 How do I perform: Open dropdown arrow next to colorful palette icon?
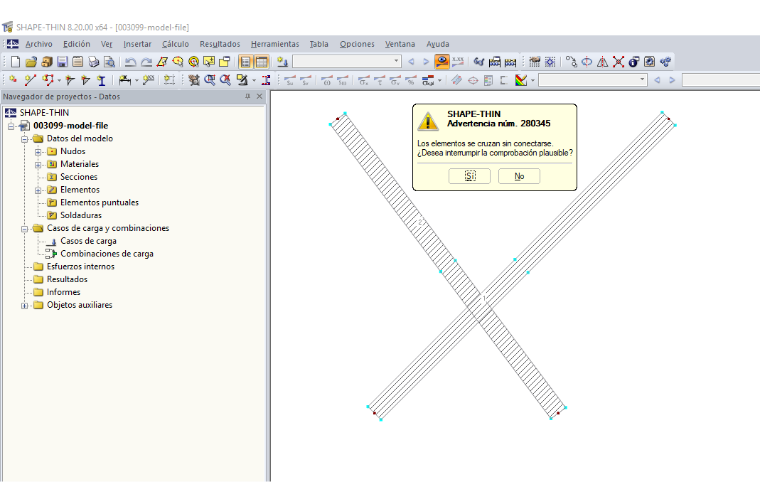click(532, 80)
